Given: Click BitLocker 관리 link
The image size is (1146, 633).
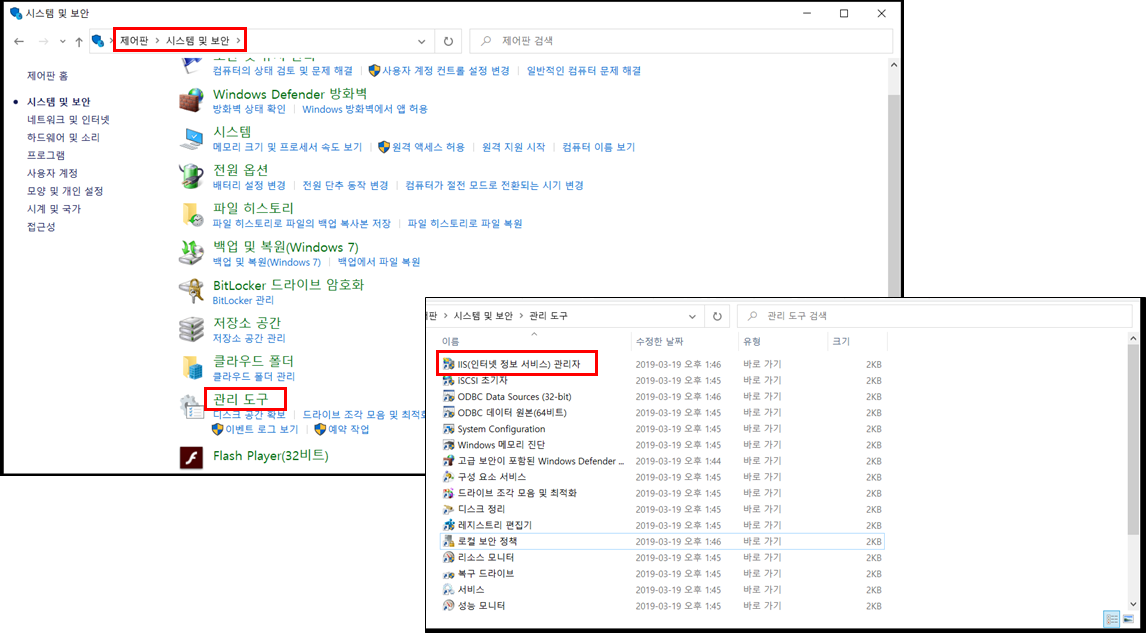Looking at the screenshot, I should tap(243, 300).
